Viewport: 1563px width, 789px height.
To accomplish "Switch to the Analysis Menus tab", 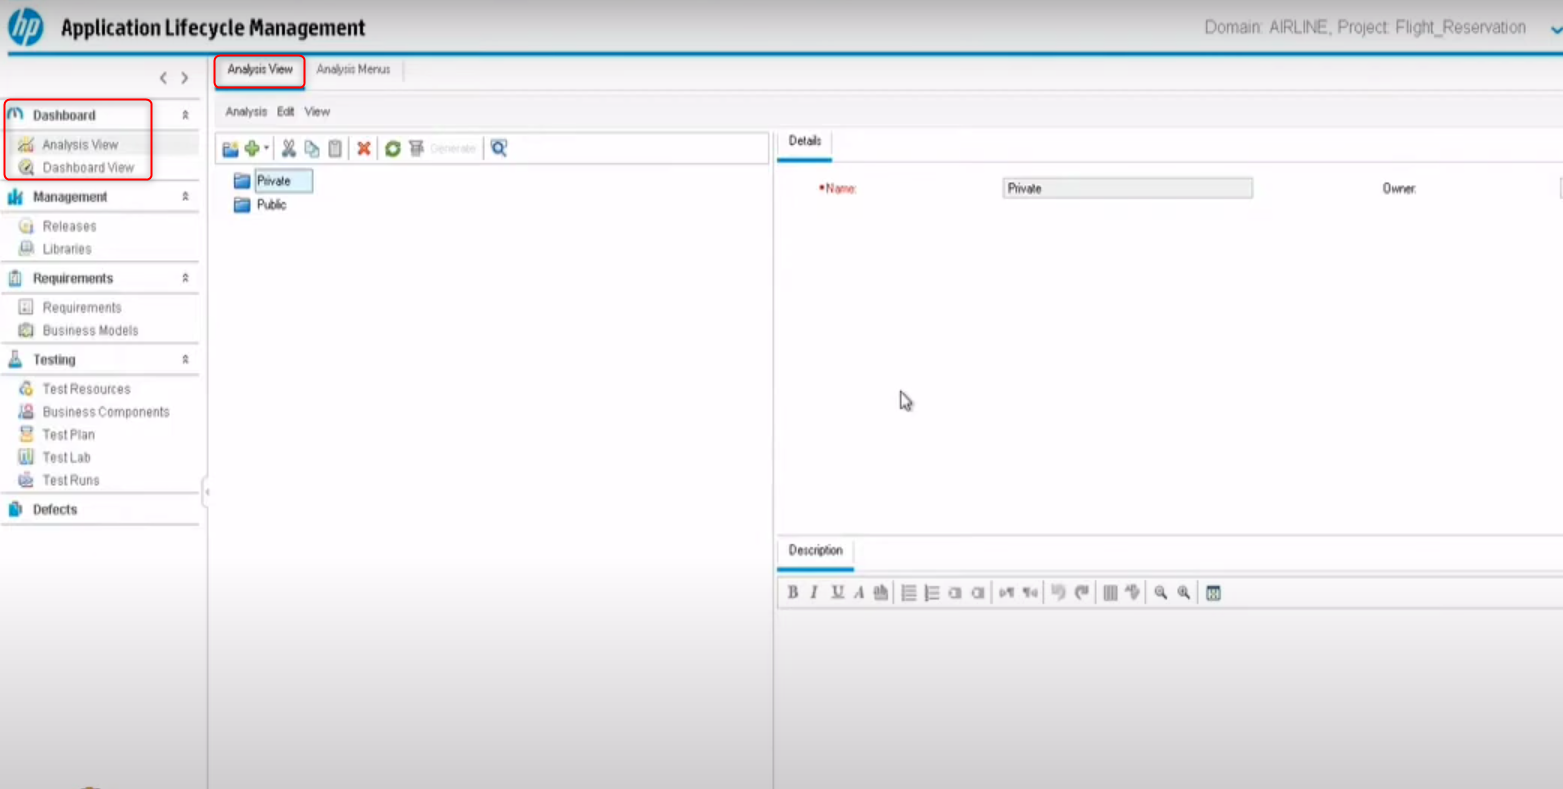I will click(x=353, y=70).
